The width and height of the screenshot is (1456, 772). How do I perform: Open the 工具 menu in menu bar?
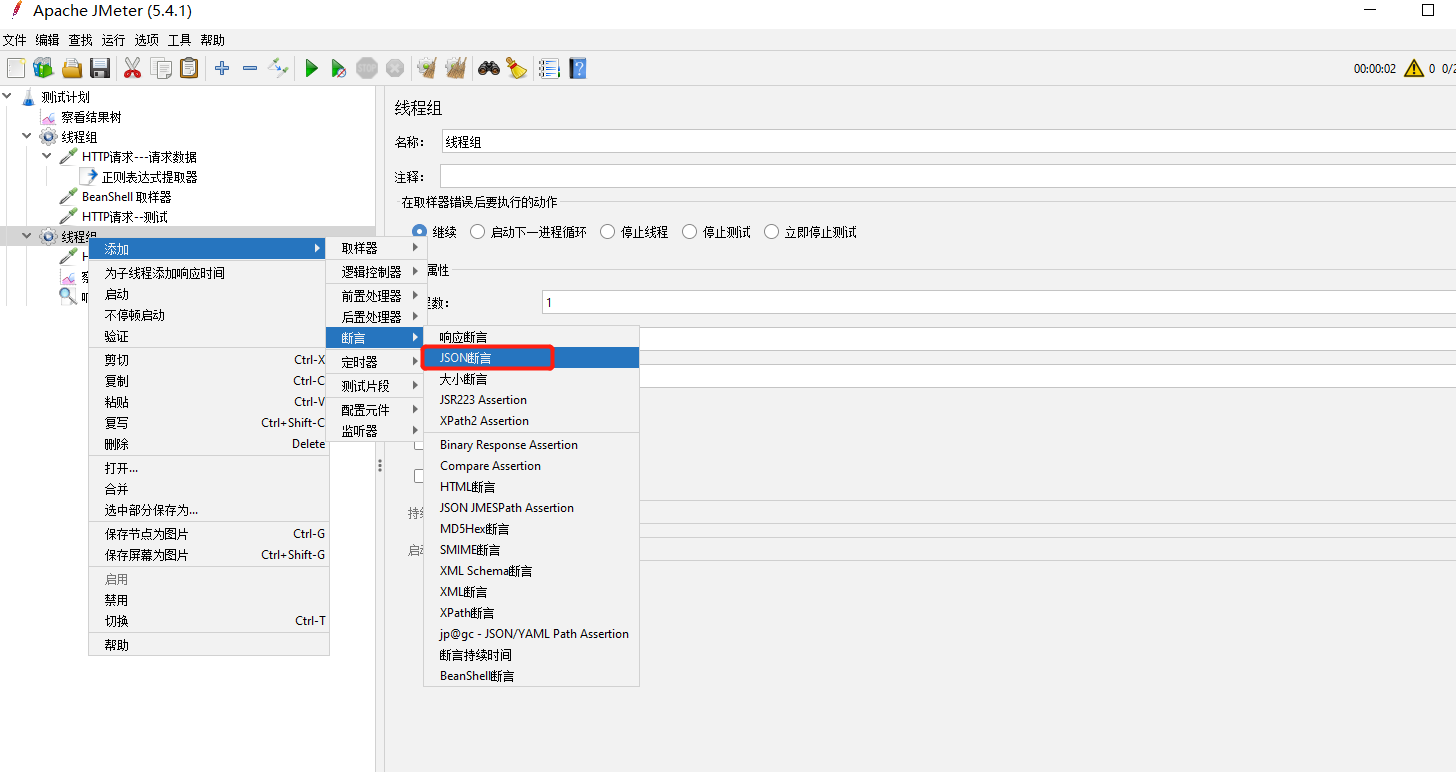[x=179, y=40]
